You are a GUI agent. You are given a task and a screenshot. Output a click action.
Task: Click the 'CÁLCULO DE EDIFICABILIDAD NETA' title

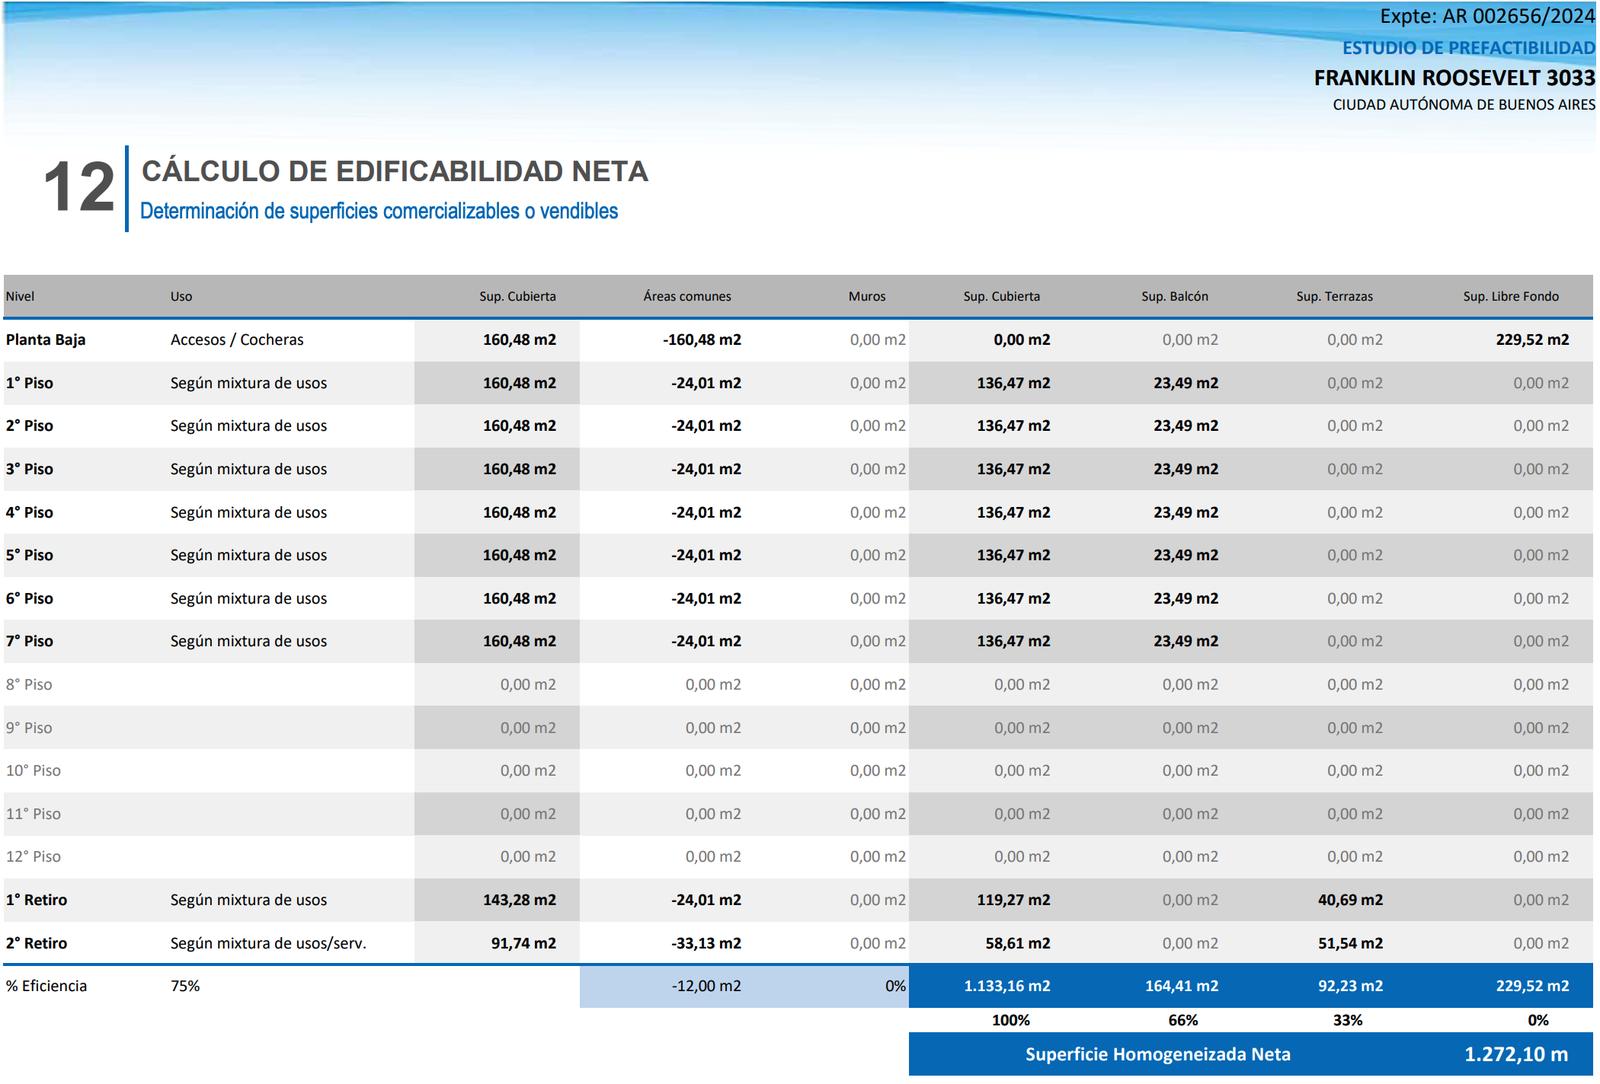point(395,171)
